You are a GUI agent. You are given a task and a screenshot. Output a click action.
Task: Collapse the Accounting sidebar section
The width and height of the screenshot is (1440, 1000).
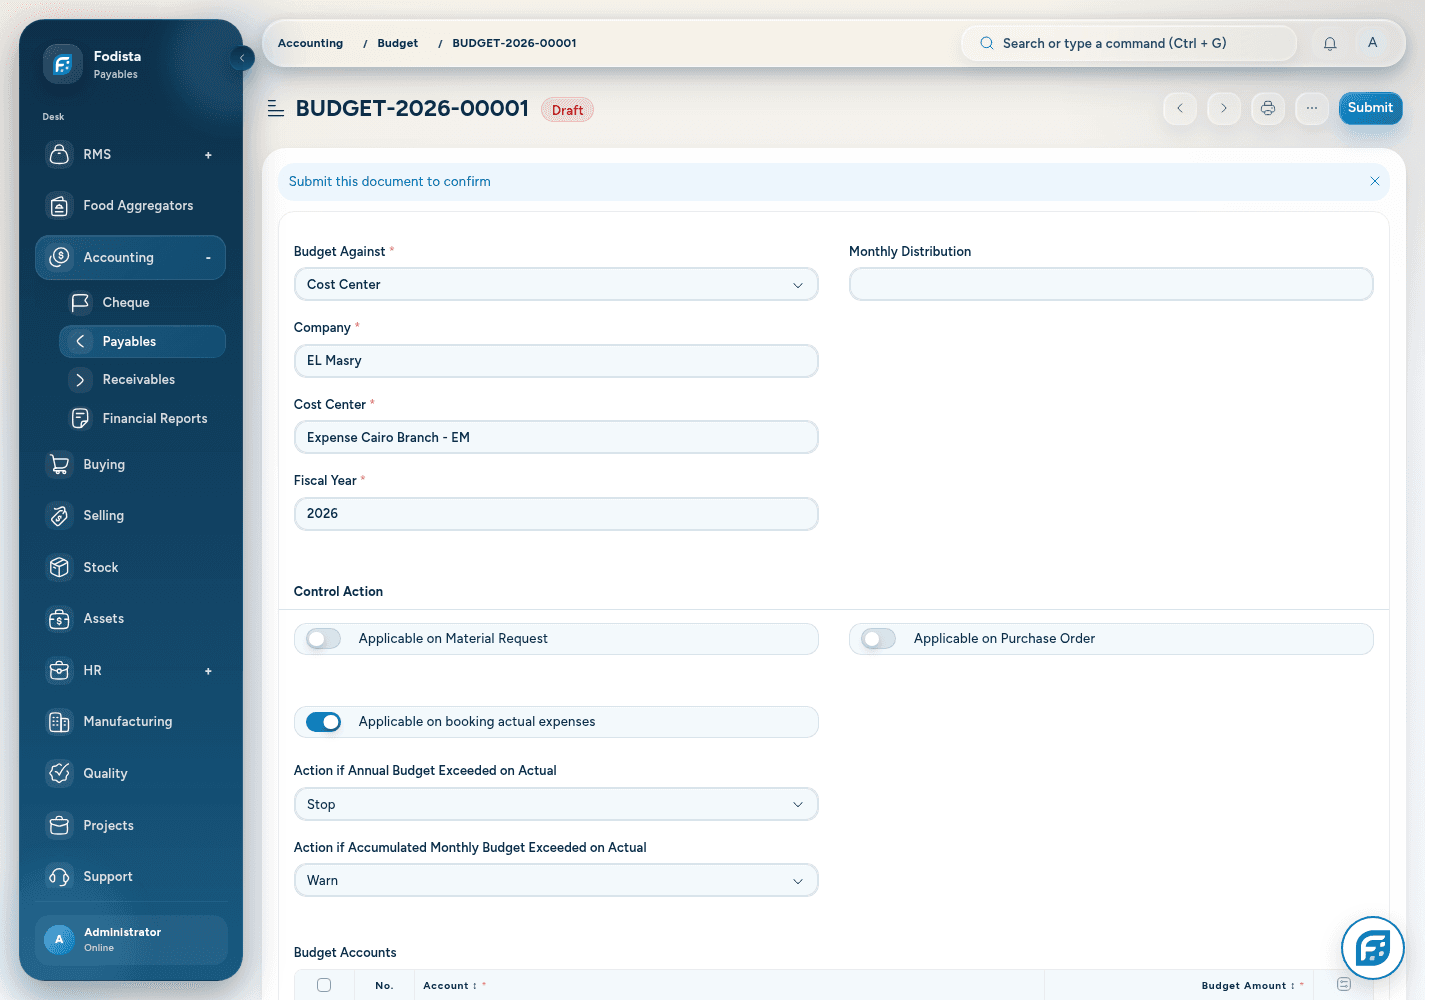click(208, 258)
